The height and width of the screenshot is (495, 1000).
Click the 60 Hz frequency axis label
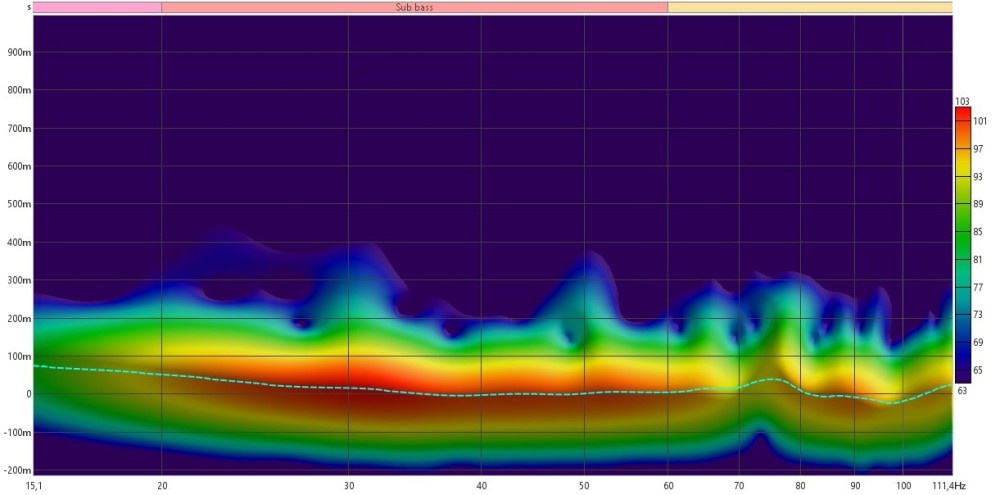point(668,485)
